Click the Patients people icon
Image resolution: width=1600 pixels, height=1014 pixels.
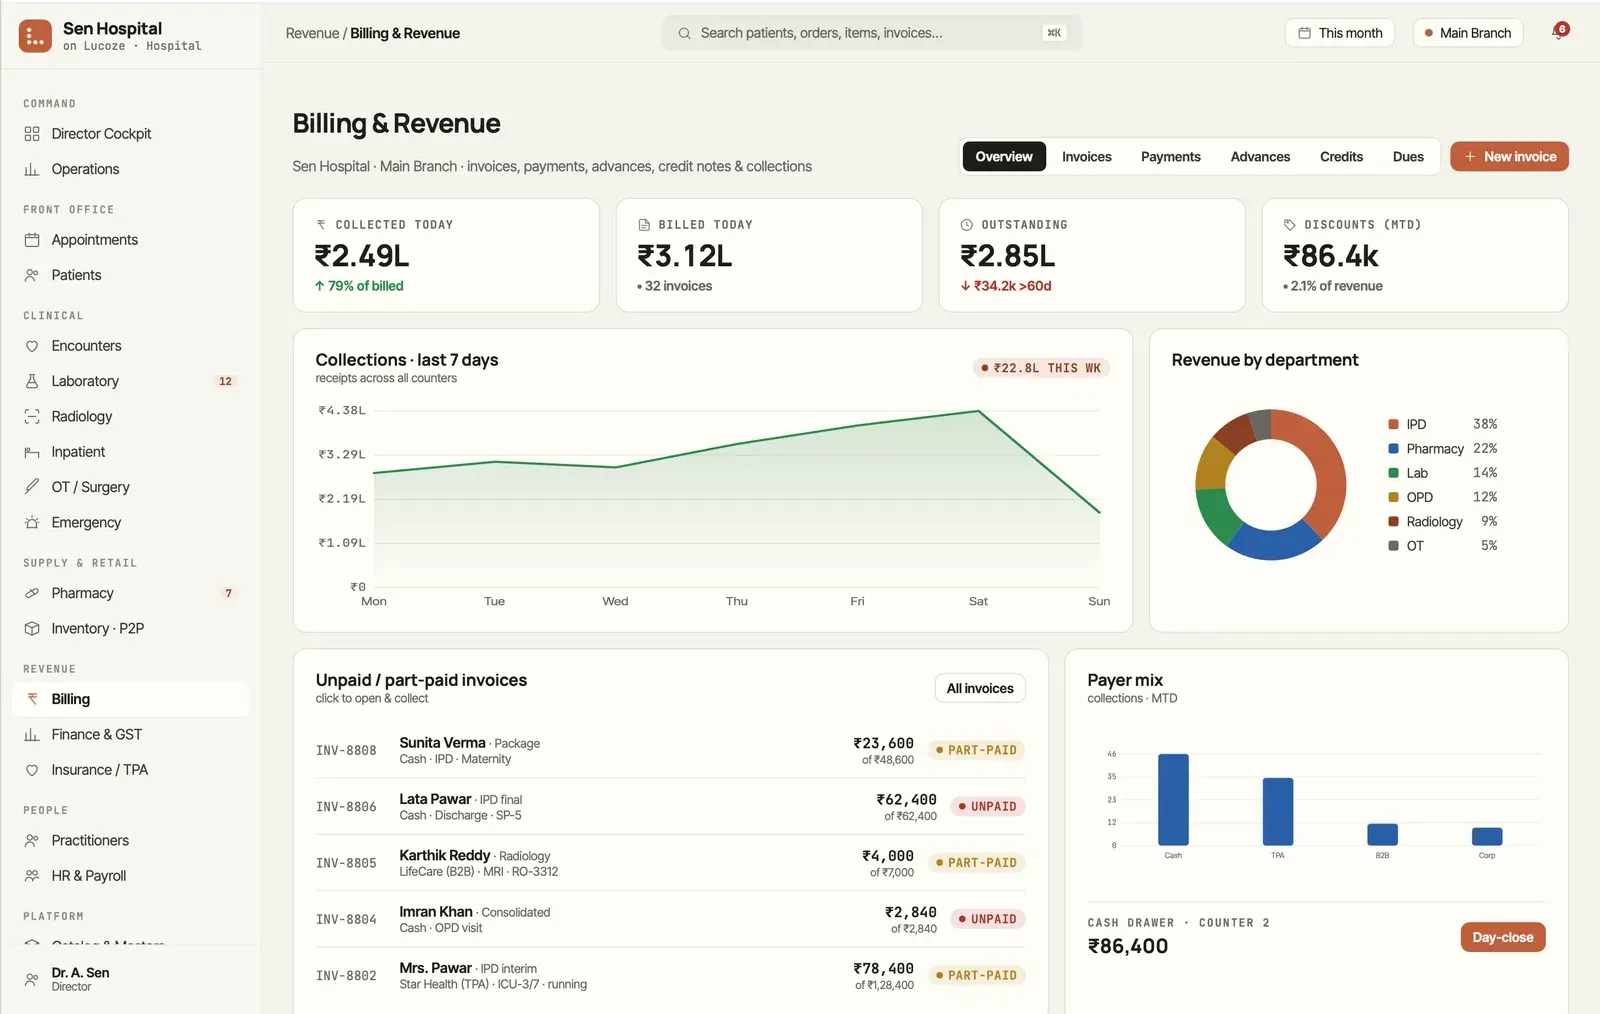click(32, 275)
